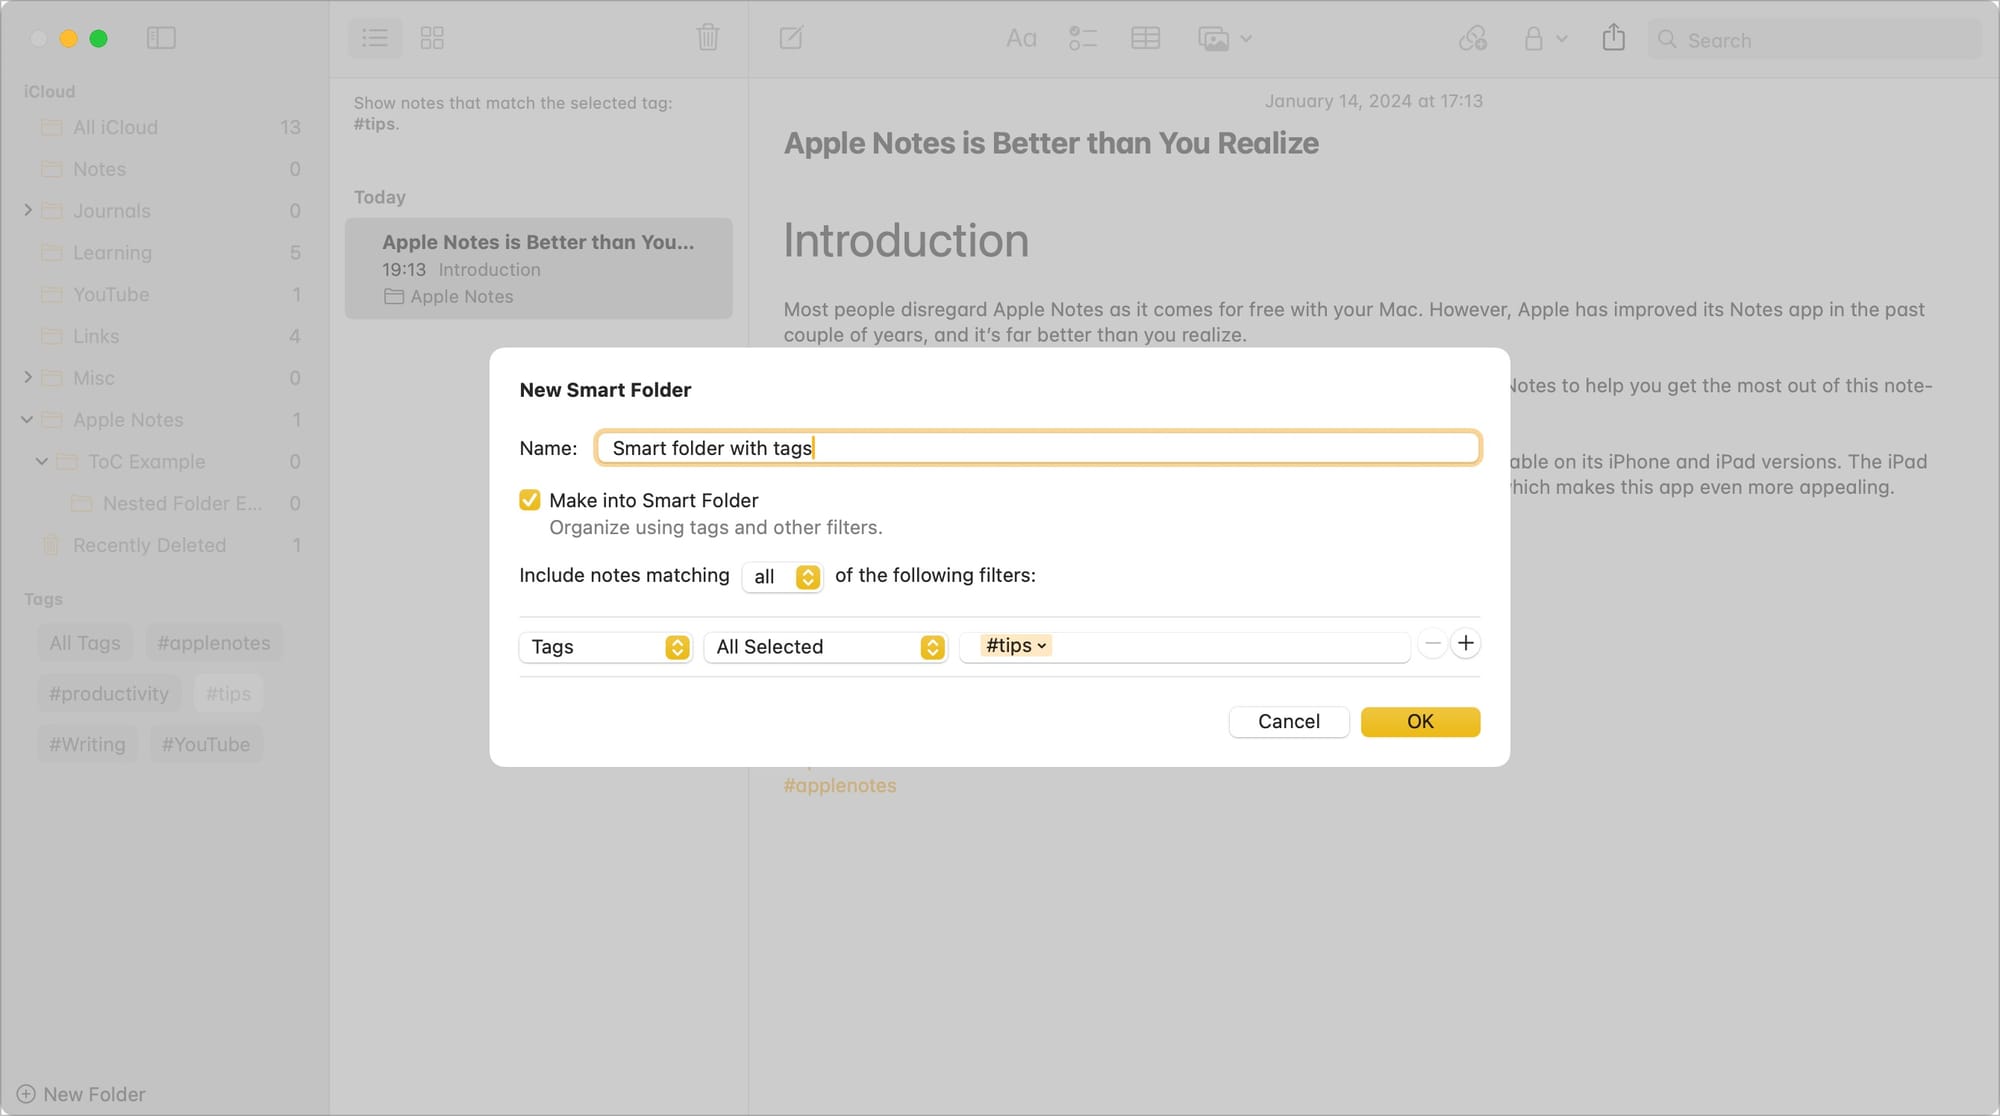Viewport: 2000px width, 1116px height.
Task: Switch to list view icon
Action: [x=375, y=38]
